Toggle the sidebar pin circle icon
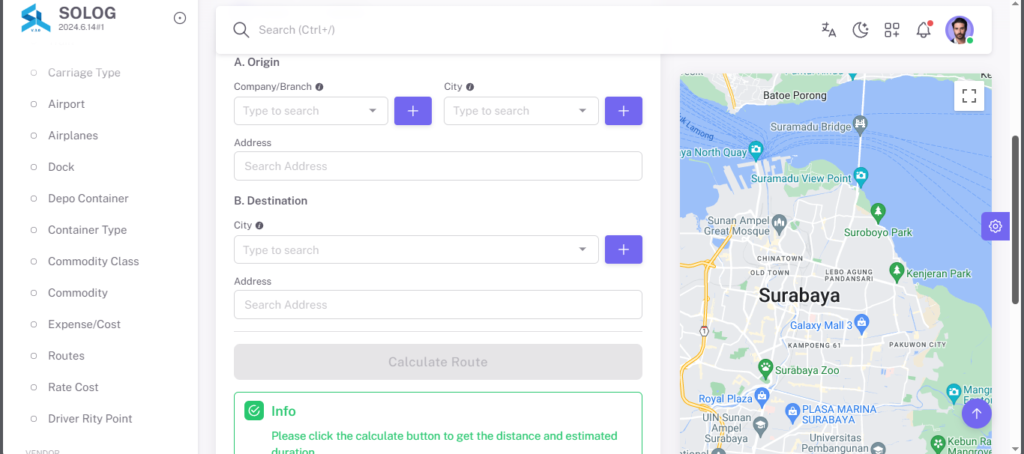 click(180, 18)
